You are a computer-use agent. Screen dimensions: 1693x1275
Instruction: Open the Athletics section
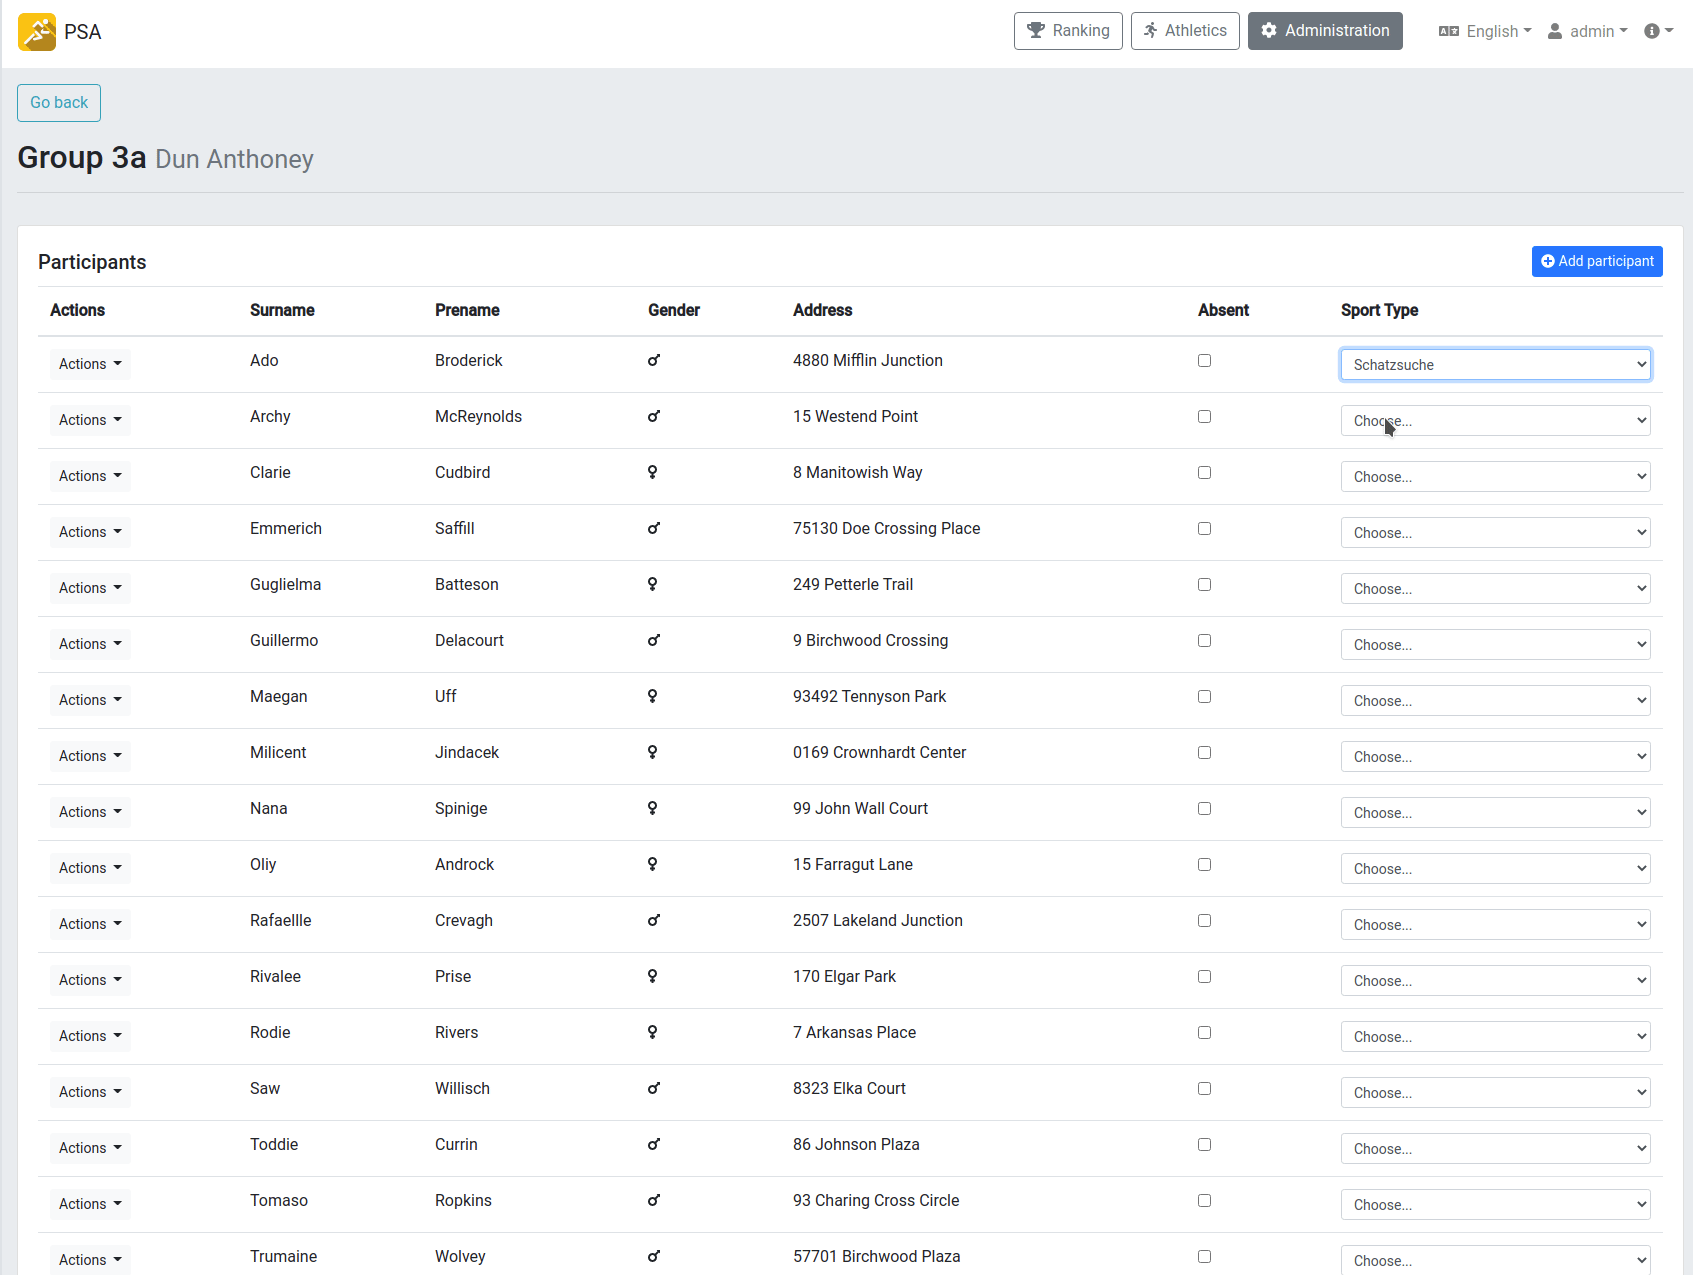point(1185,31)
